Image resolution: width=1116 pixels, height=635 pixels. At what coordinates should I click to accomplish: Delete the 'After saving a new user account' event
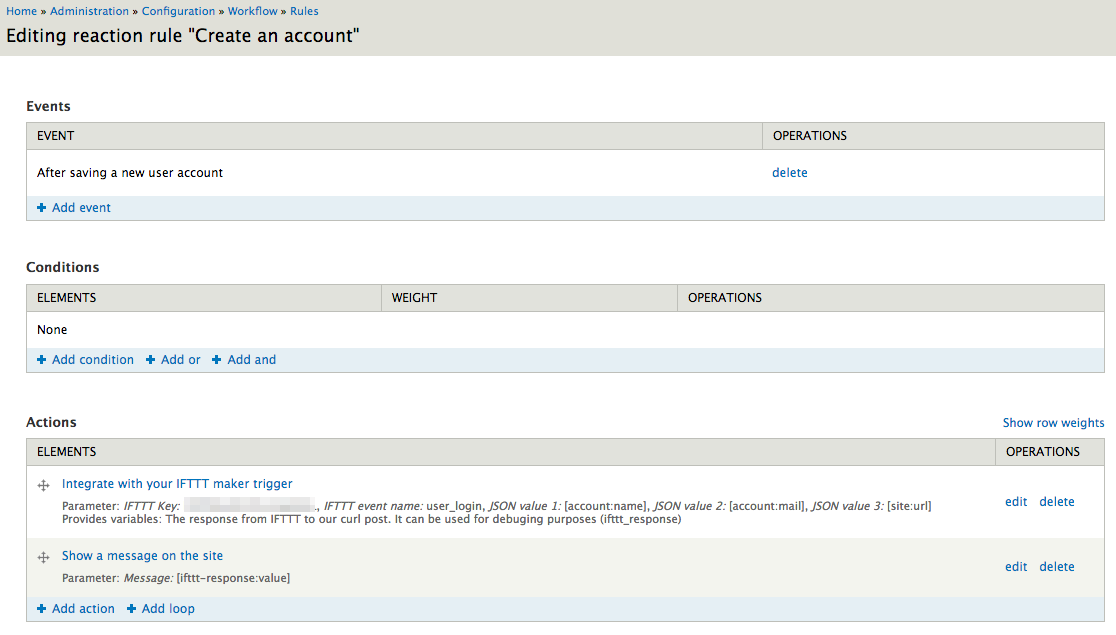pyautogui.click(x=789, y=172)
